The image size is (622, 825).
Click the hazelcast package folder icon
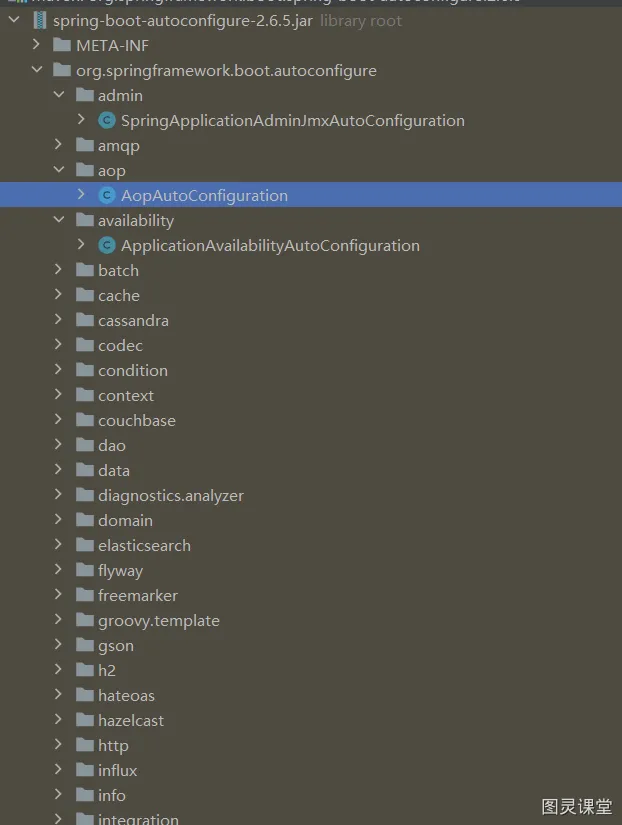[x=84, y=720]
